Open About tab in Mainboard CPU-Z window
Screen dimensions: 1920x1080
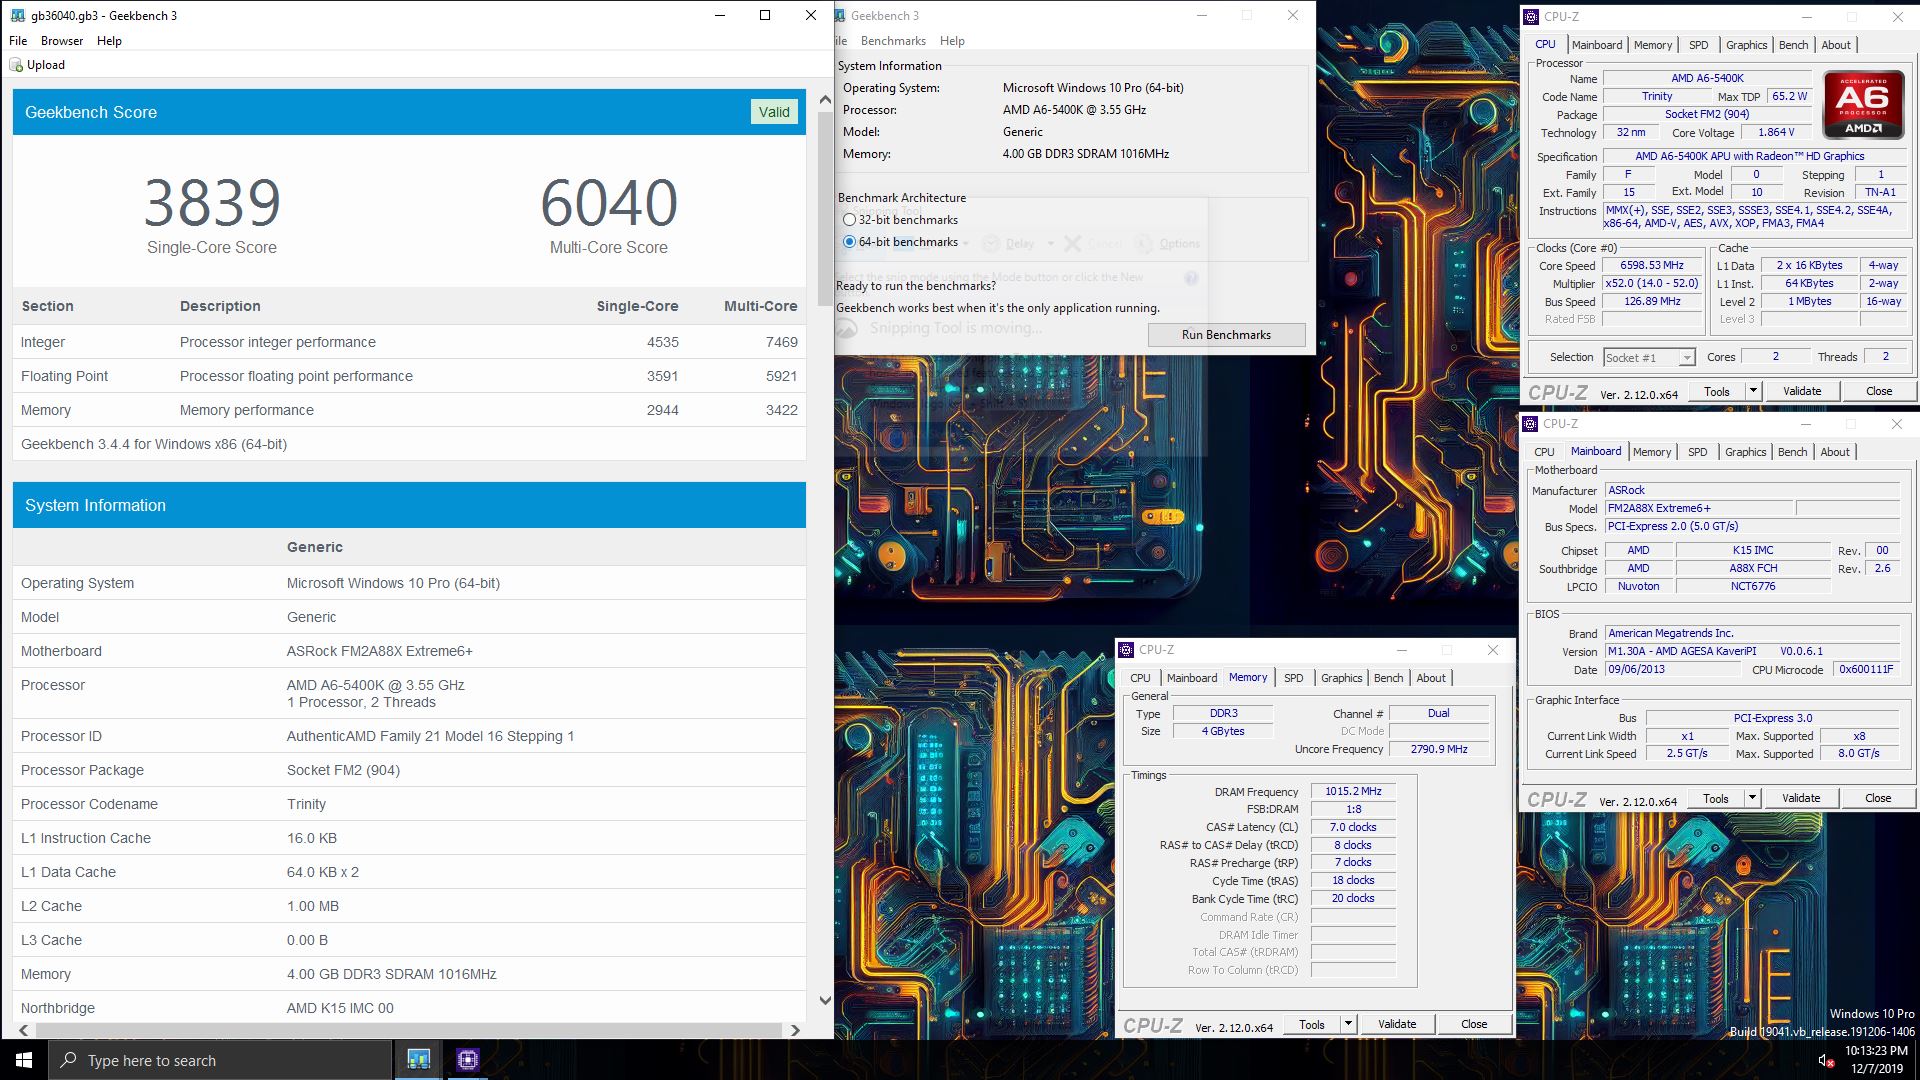point(1834,452)
